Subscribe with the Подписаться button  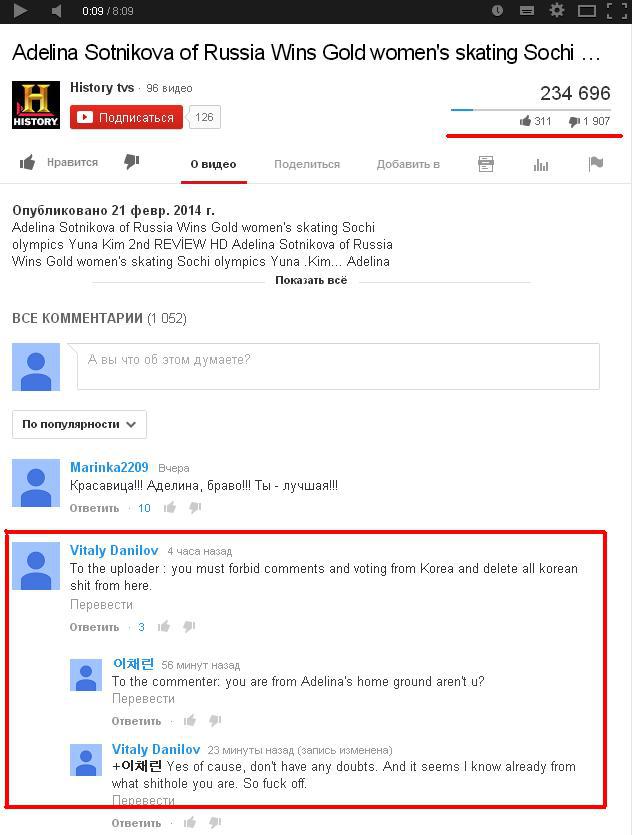(x=126, y=117)
